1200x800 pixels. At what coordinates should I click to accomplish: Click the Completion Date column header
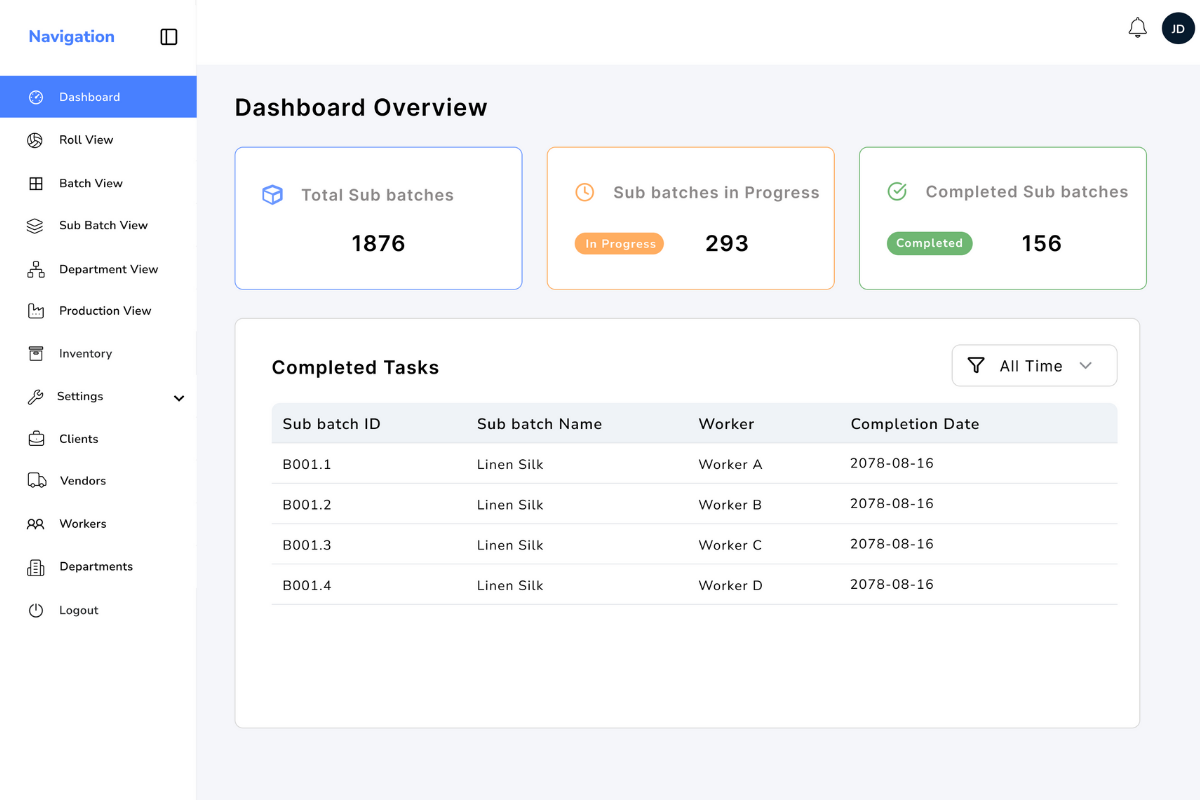pos(914,424)
